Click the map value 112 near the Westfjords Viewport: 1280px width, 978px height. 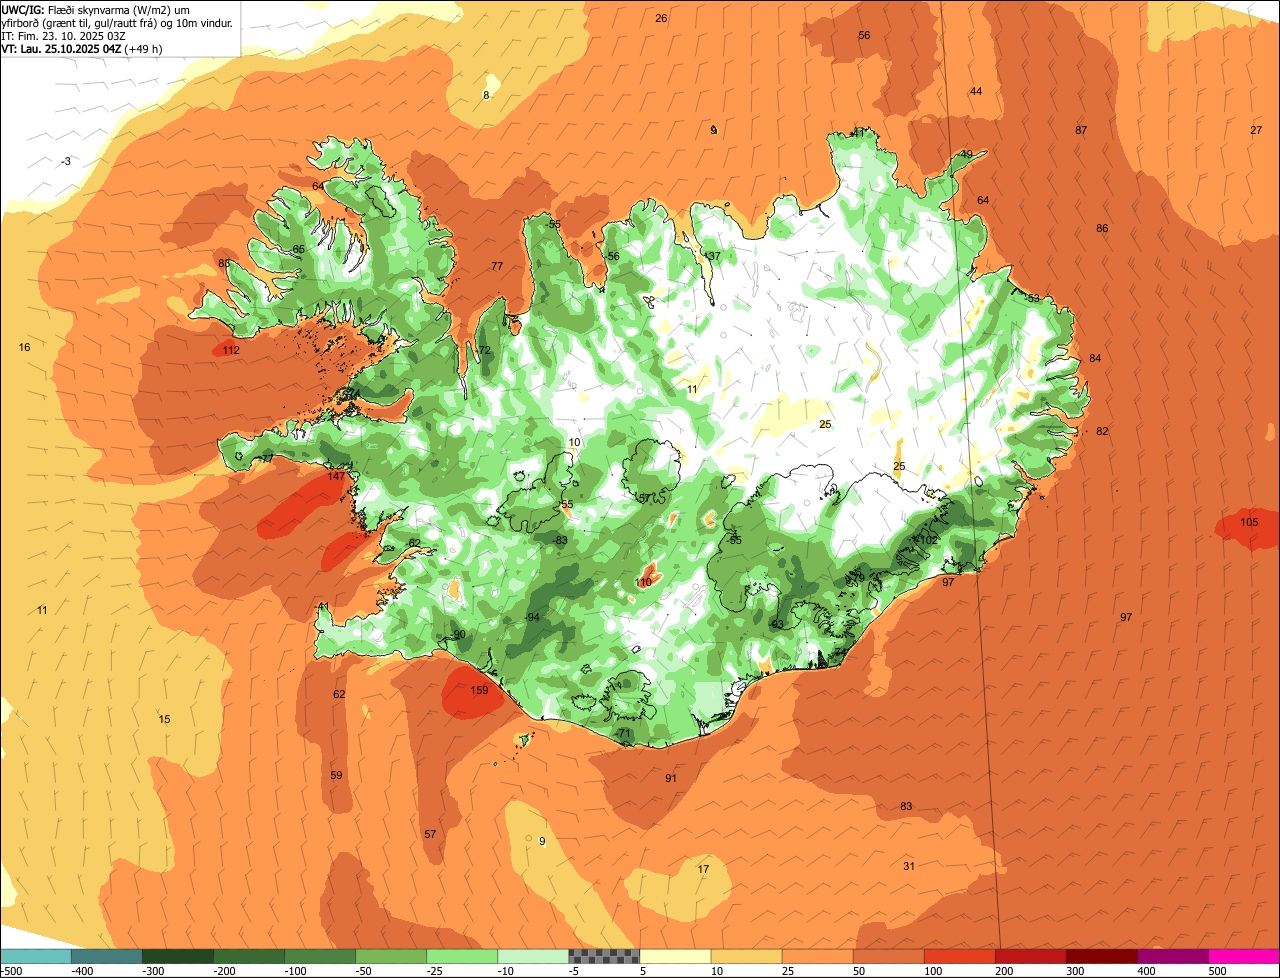pyautogui.click(x=231, y=350)
